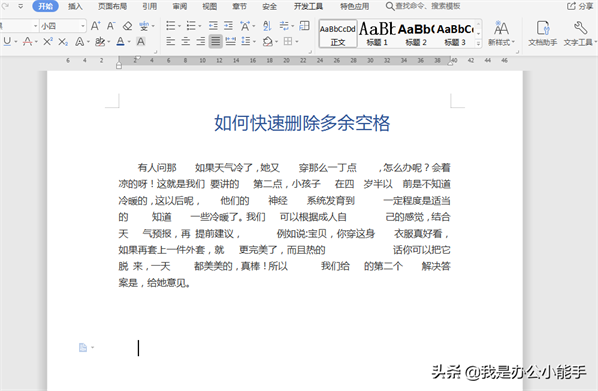Toggle character shading button
This screenshot has height=391, width=598.
(141, 42)
